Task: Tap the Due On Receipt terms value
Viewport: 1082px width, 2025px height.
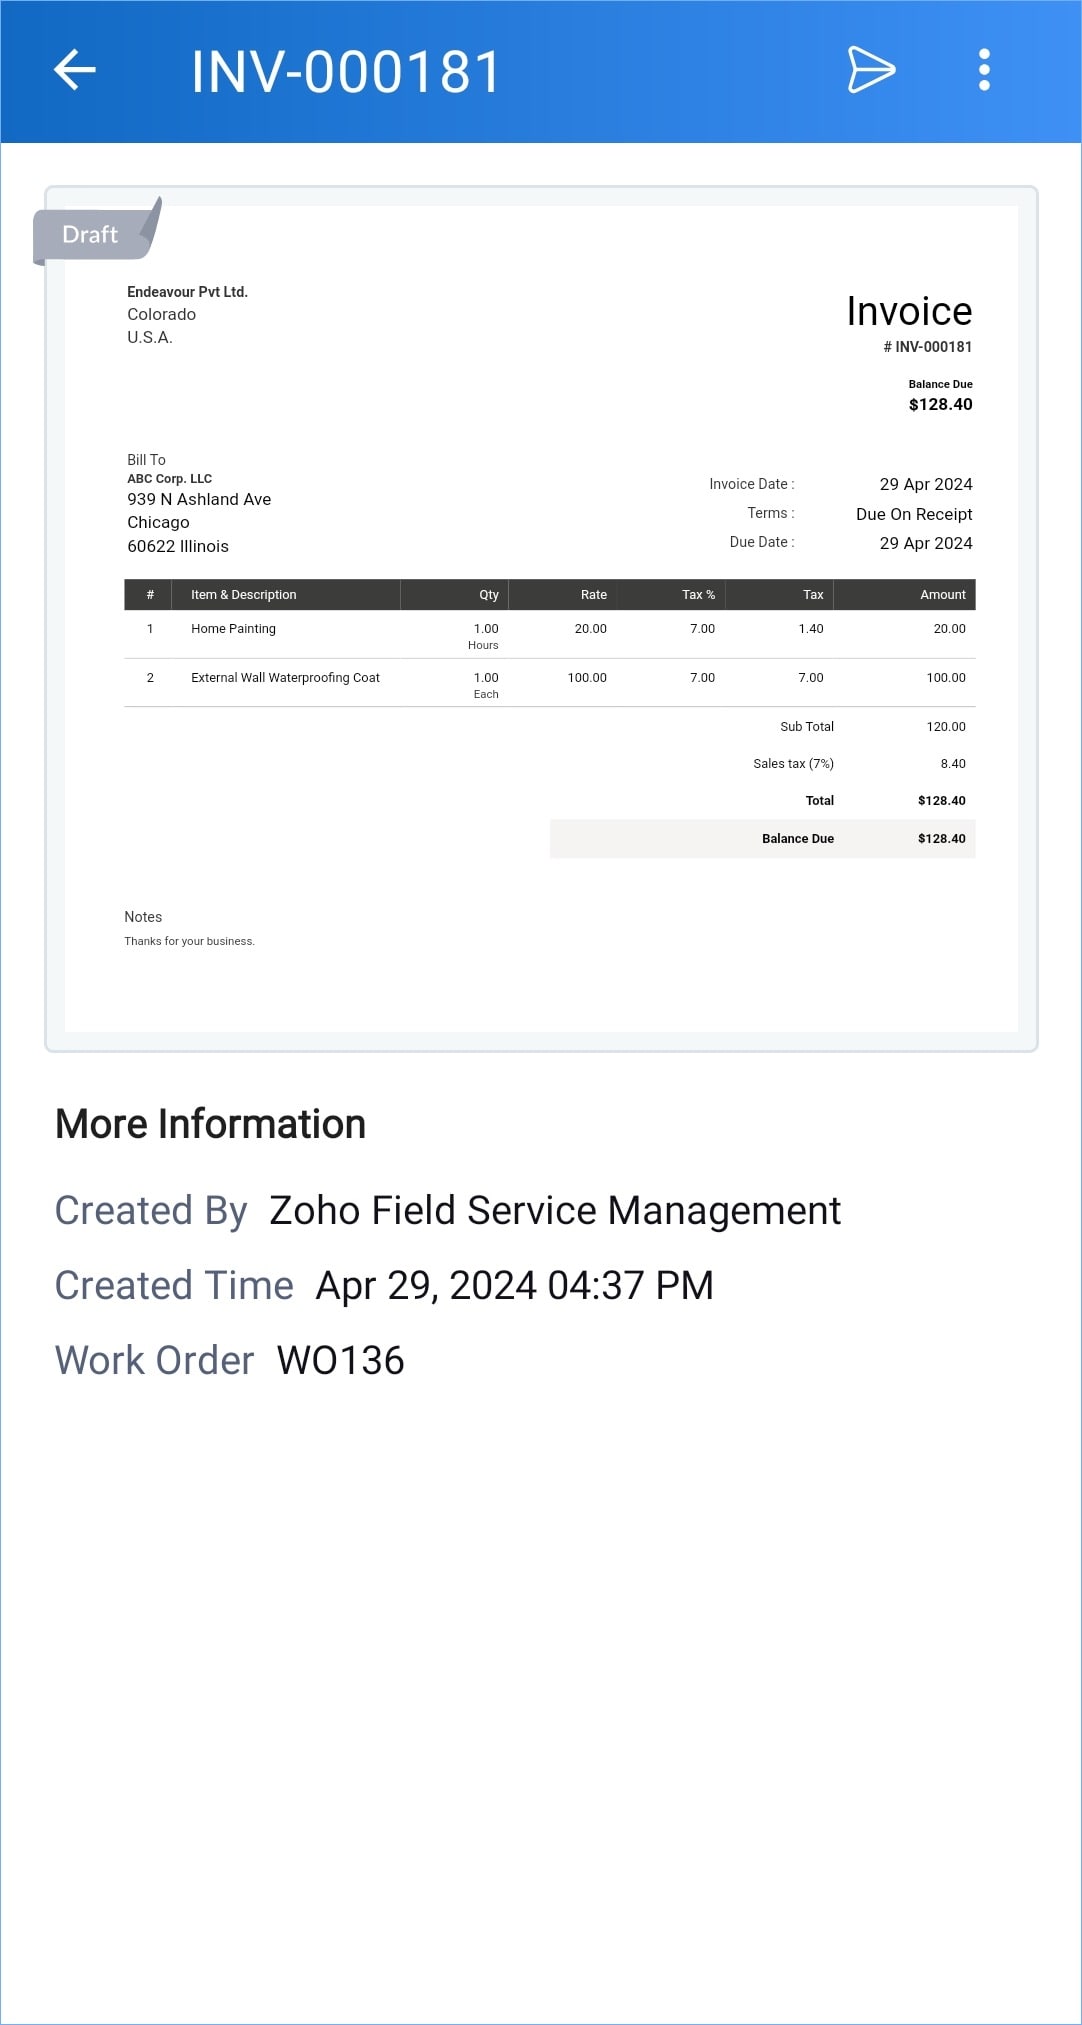Action: (x=914, y=514)
